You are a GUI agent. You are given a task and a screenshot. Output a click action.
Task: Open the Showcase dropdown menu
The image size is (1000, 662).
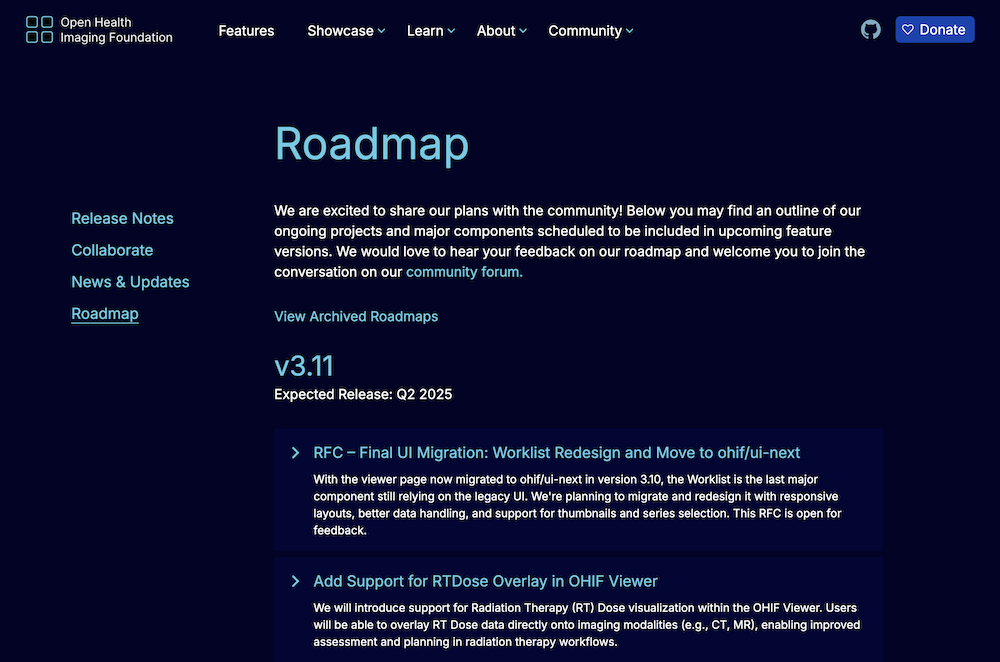pyautogui.click(x=346, y=31)
